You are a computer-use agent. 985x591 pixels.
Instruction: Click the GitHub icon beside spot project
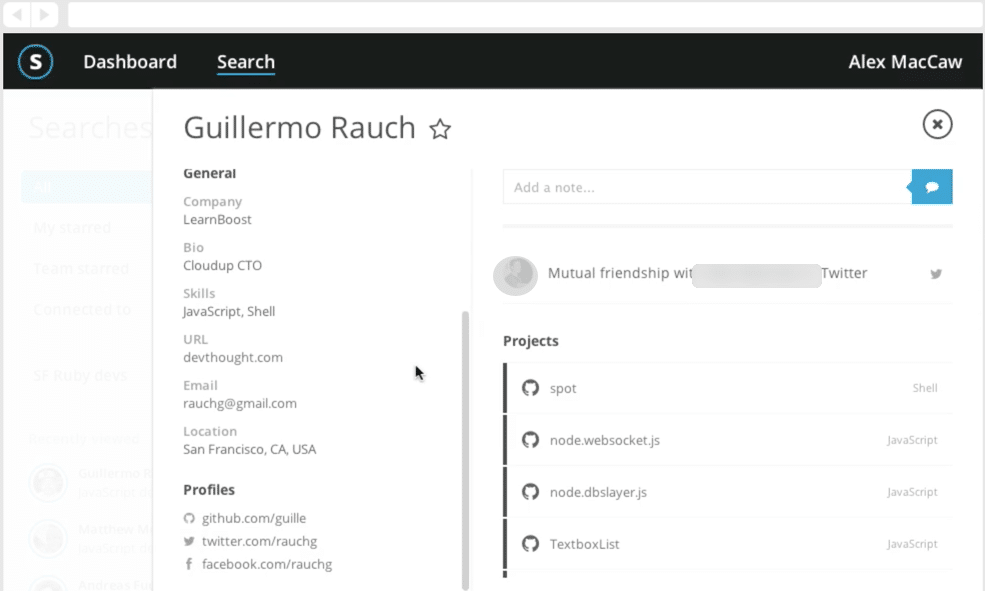click(530, 388)
